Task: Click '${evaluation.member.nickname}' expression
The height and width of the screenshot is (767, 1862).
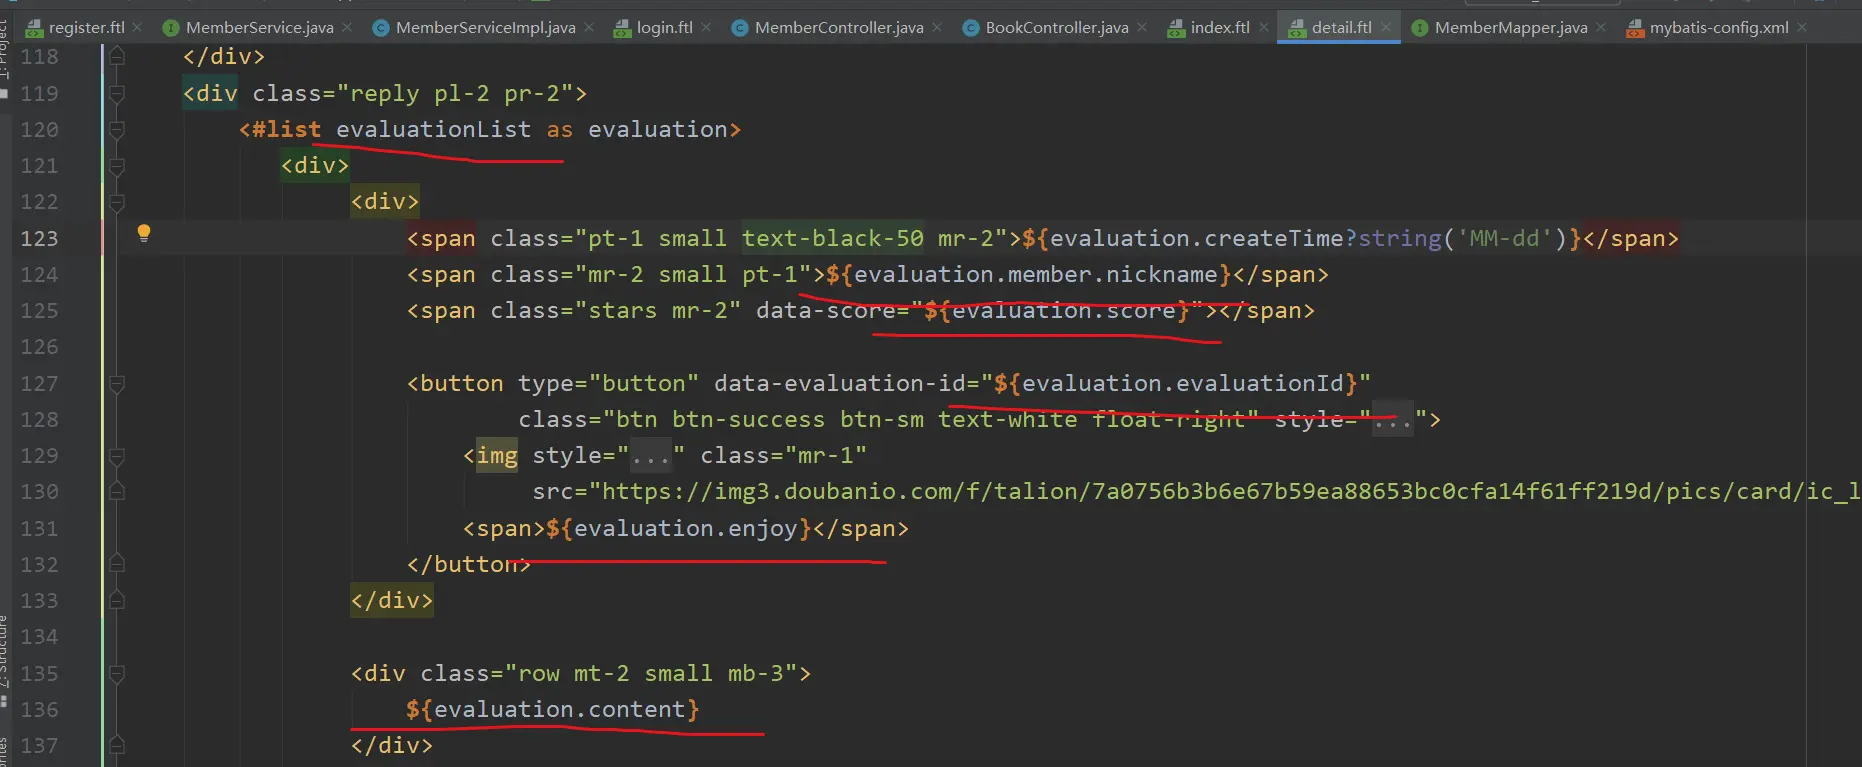Action: coord(1029,275)
